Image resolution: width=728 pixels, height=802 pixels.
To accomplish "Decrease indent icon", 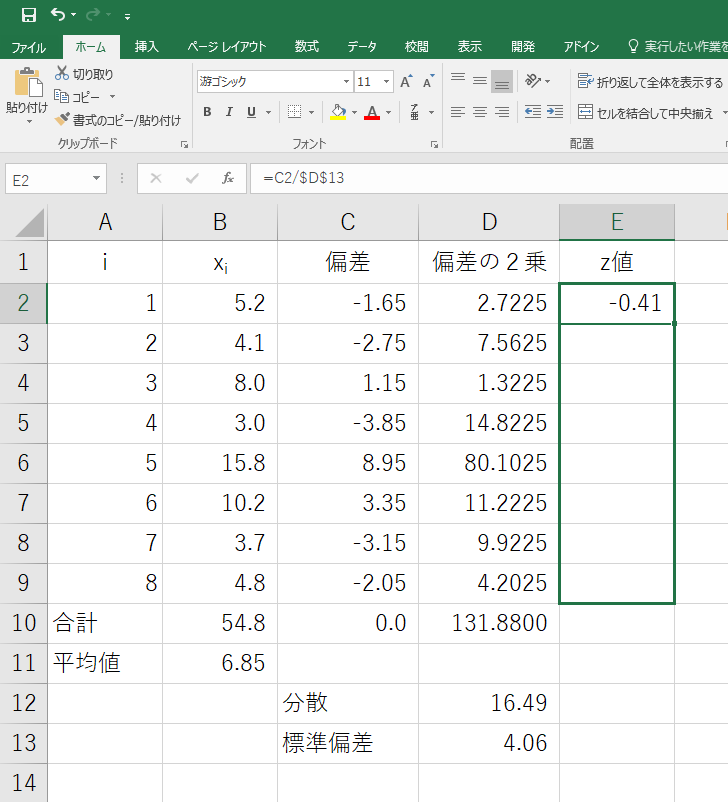I will coord(533,112).
